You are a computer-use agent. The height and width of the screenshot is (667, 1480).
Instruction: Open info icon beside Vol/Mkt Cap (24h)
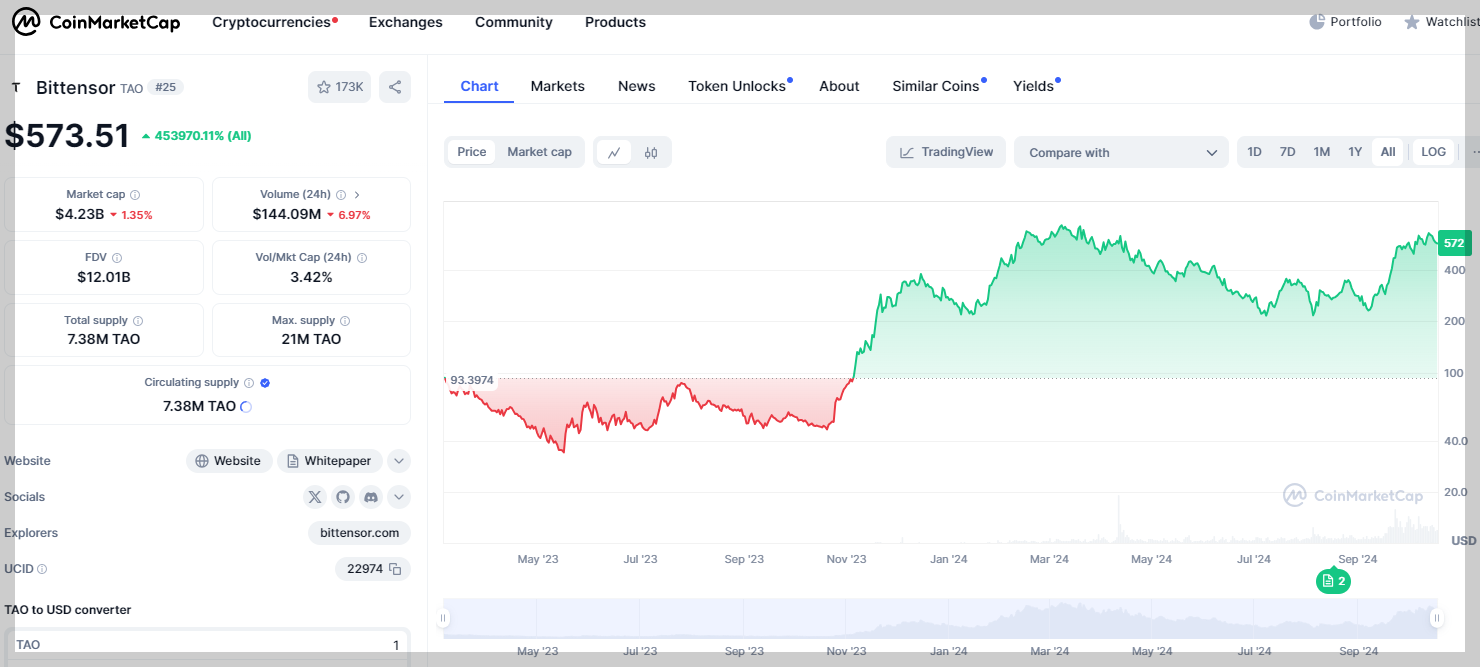click(x=362, y=258)
